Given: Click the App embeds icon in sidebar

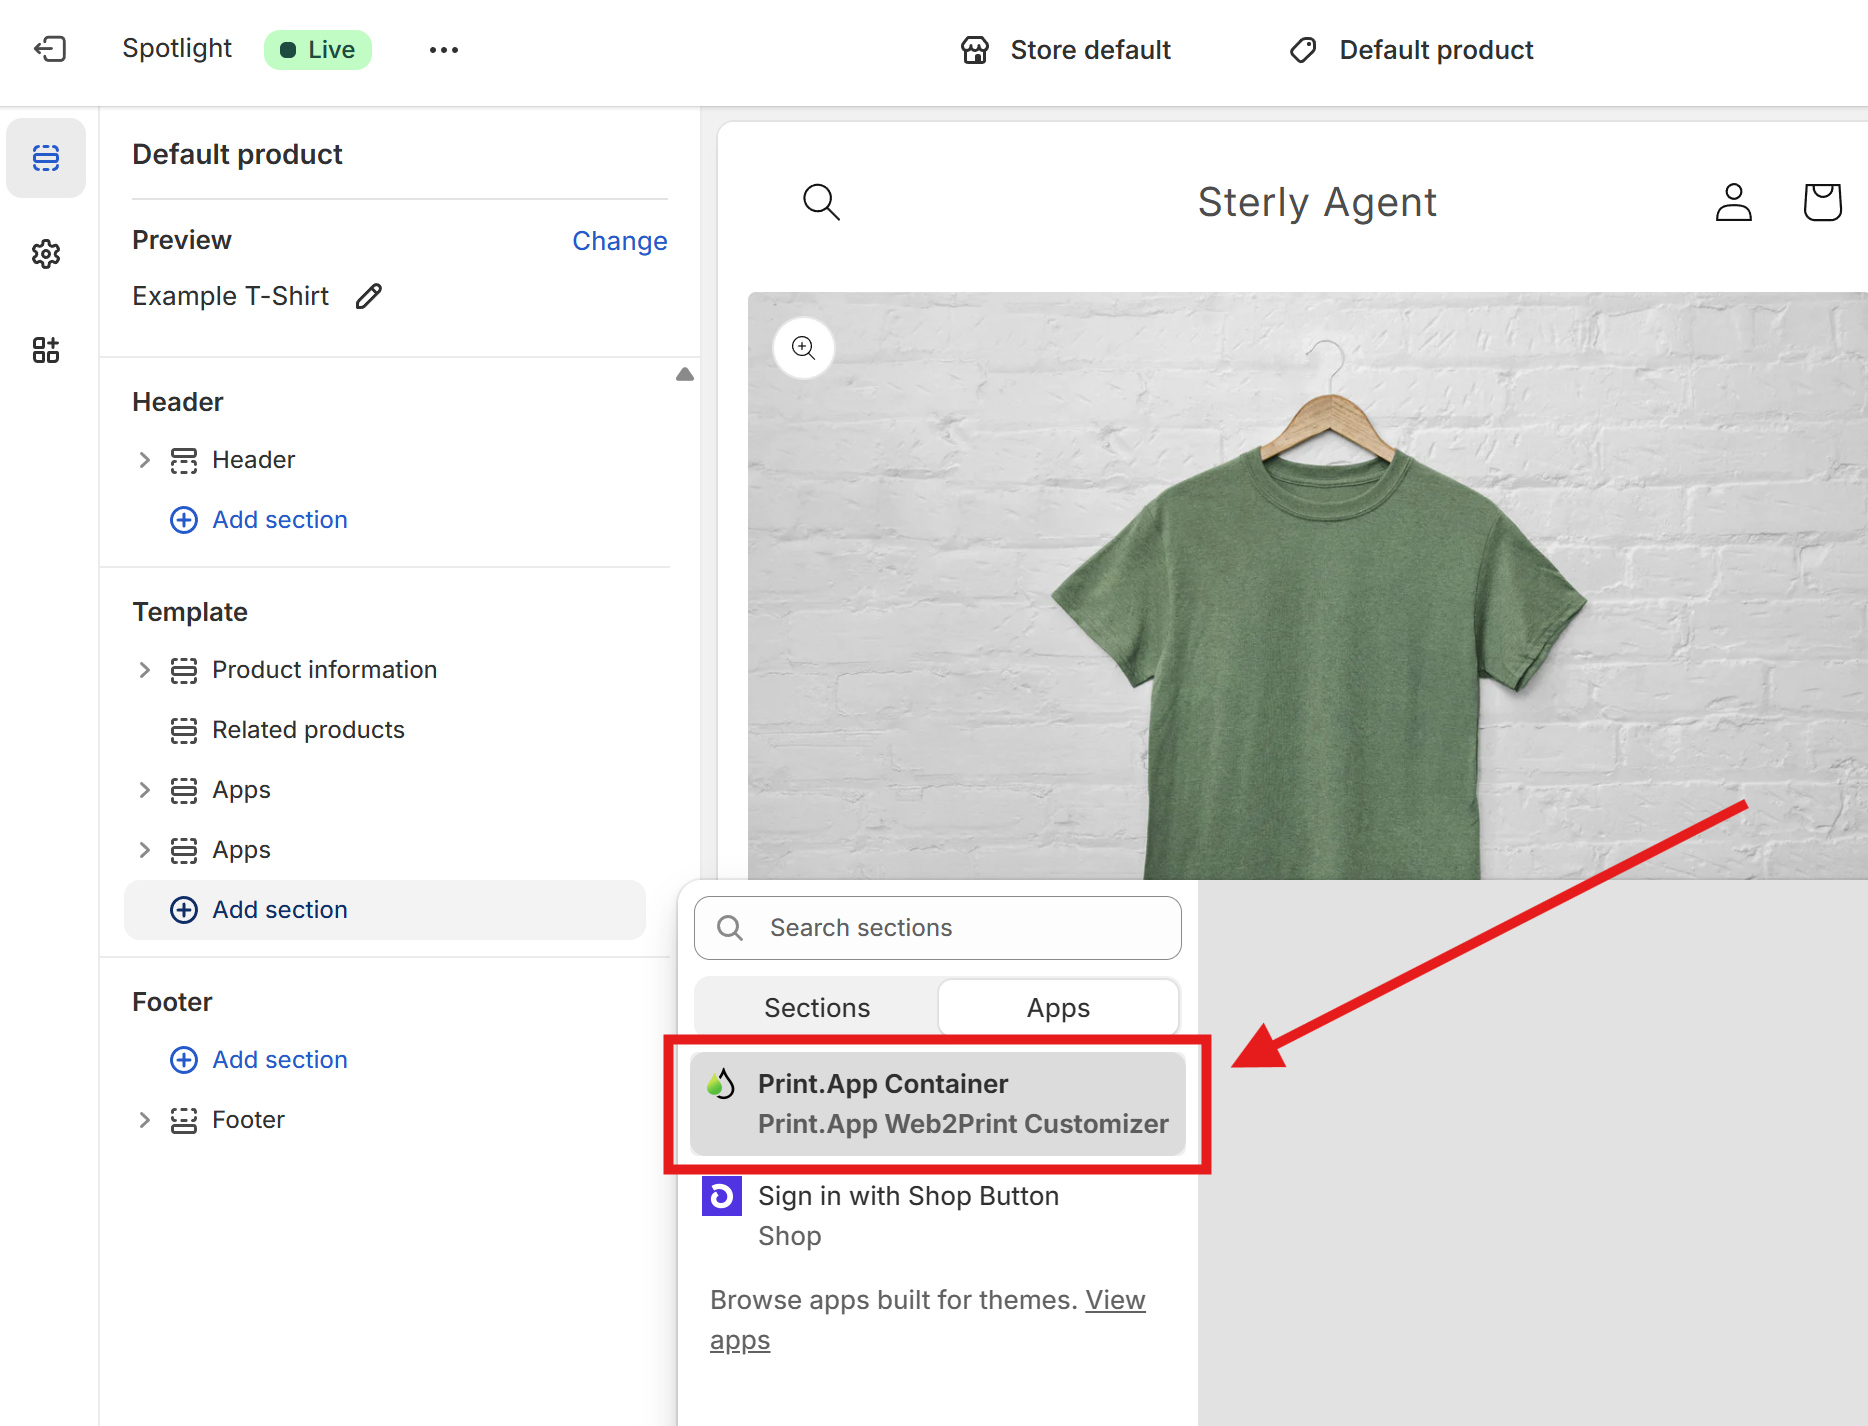Looking at the screenshot, I should pyautogui.click(x=46, y=349).
